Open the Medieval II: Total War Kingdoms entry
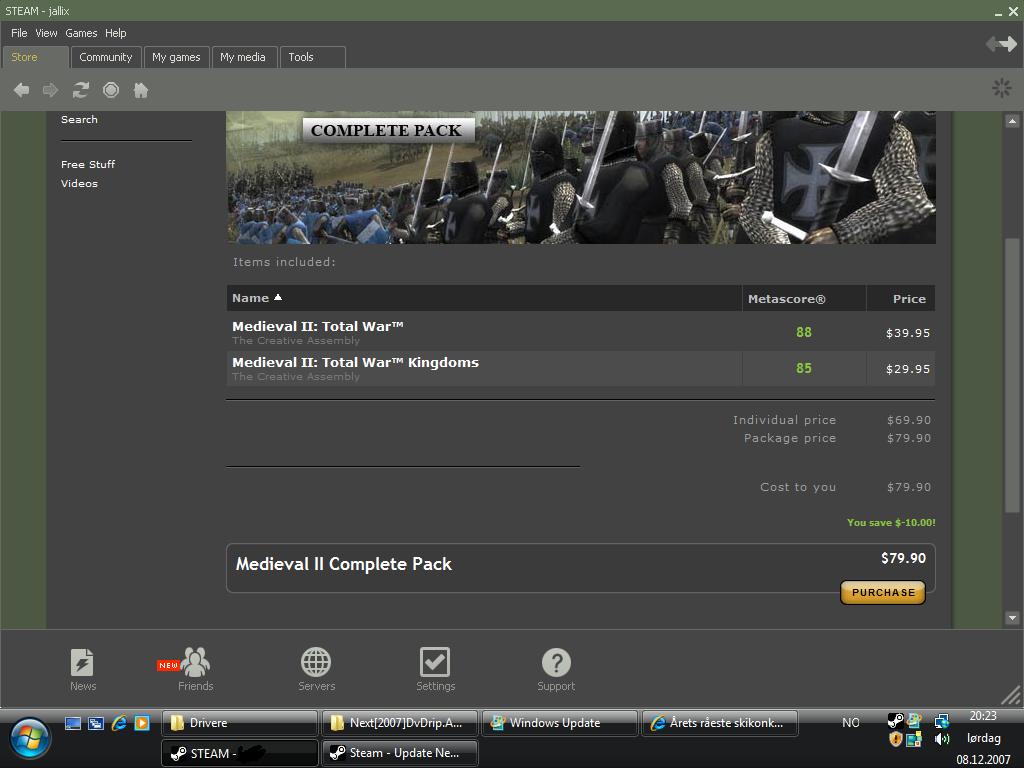 point(355,363)
